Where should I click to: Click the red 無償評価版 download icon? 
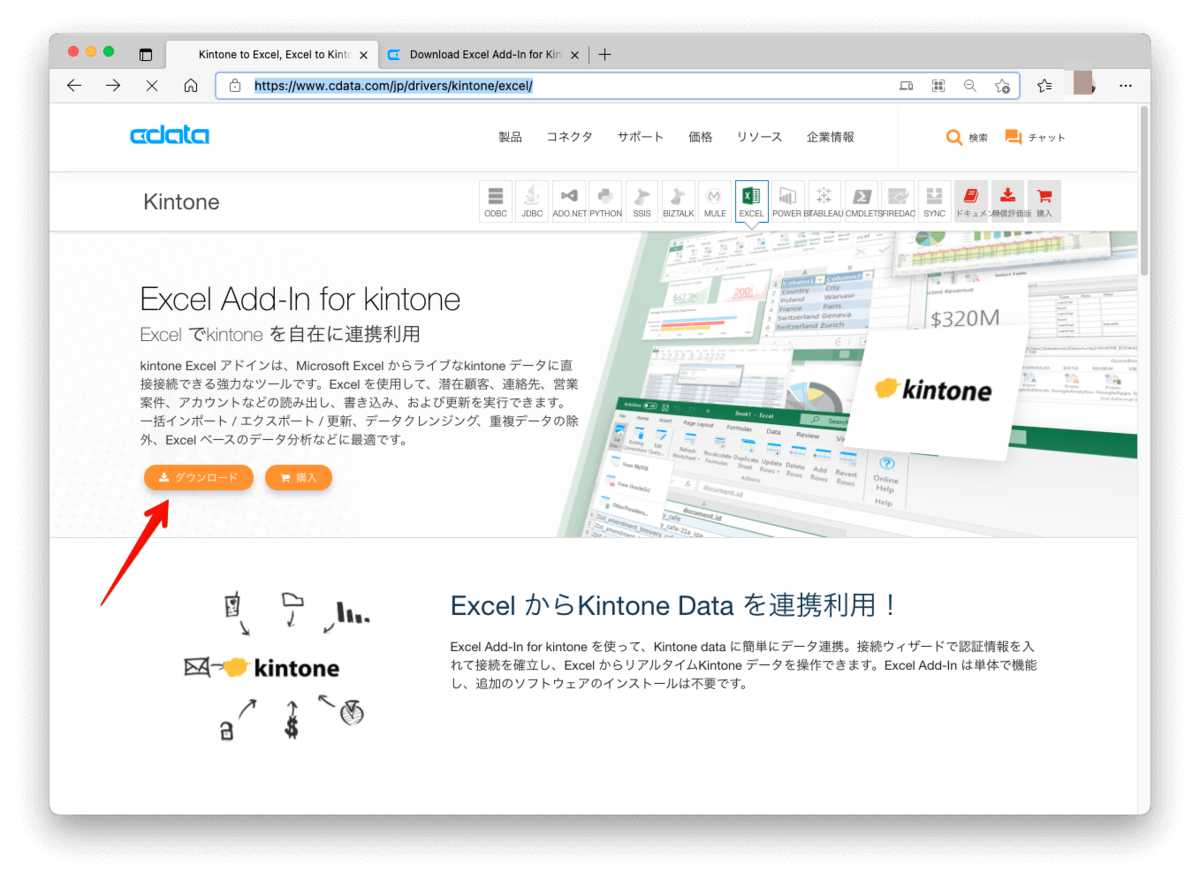click(1008, 201)
